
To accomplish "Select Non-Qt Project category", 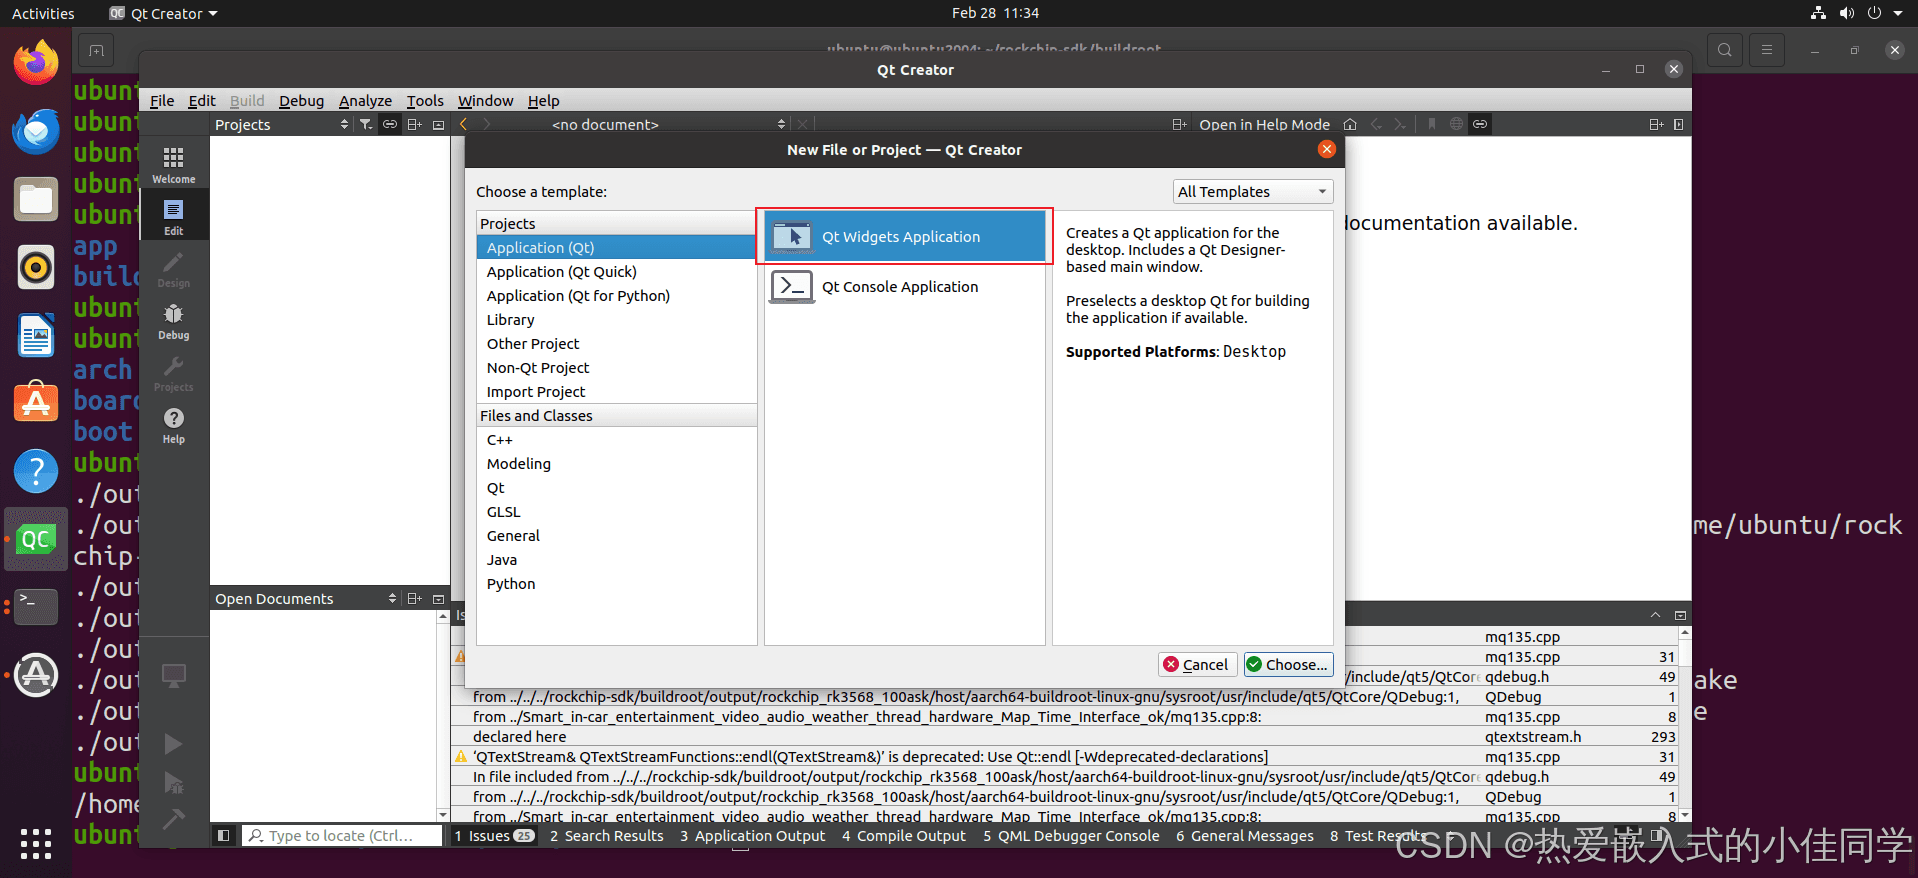I will [617, 367].
